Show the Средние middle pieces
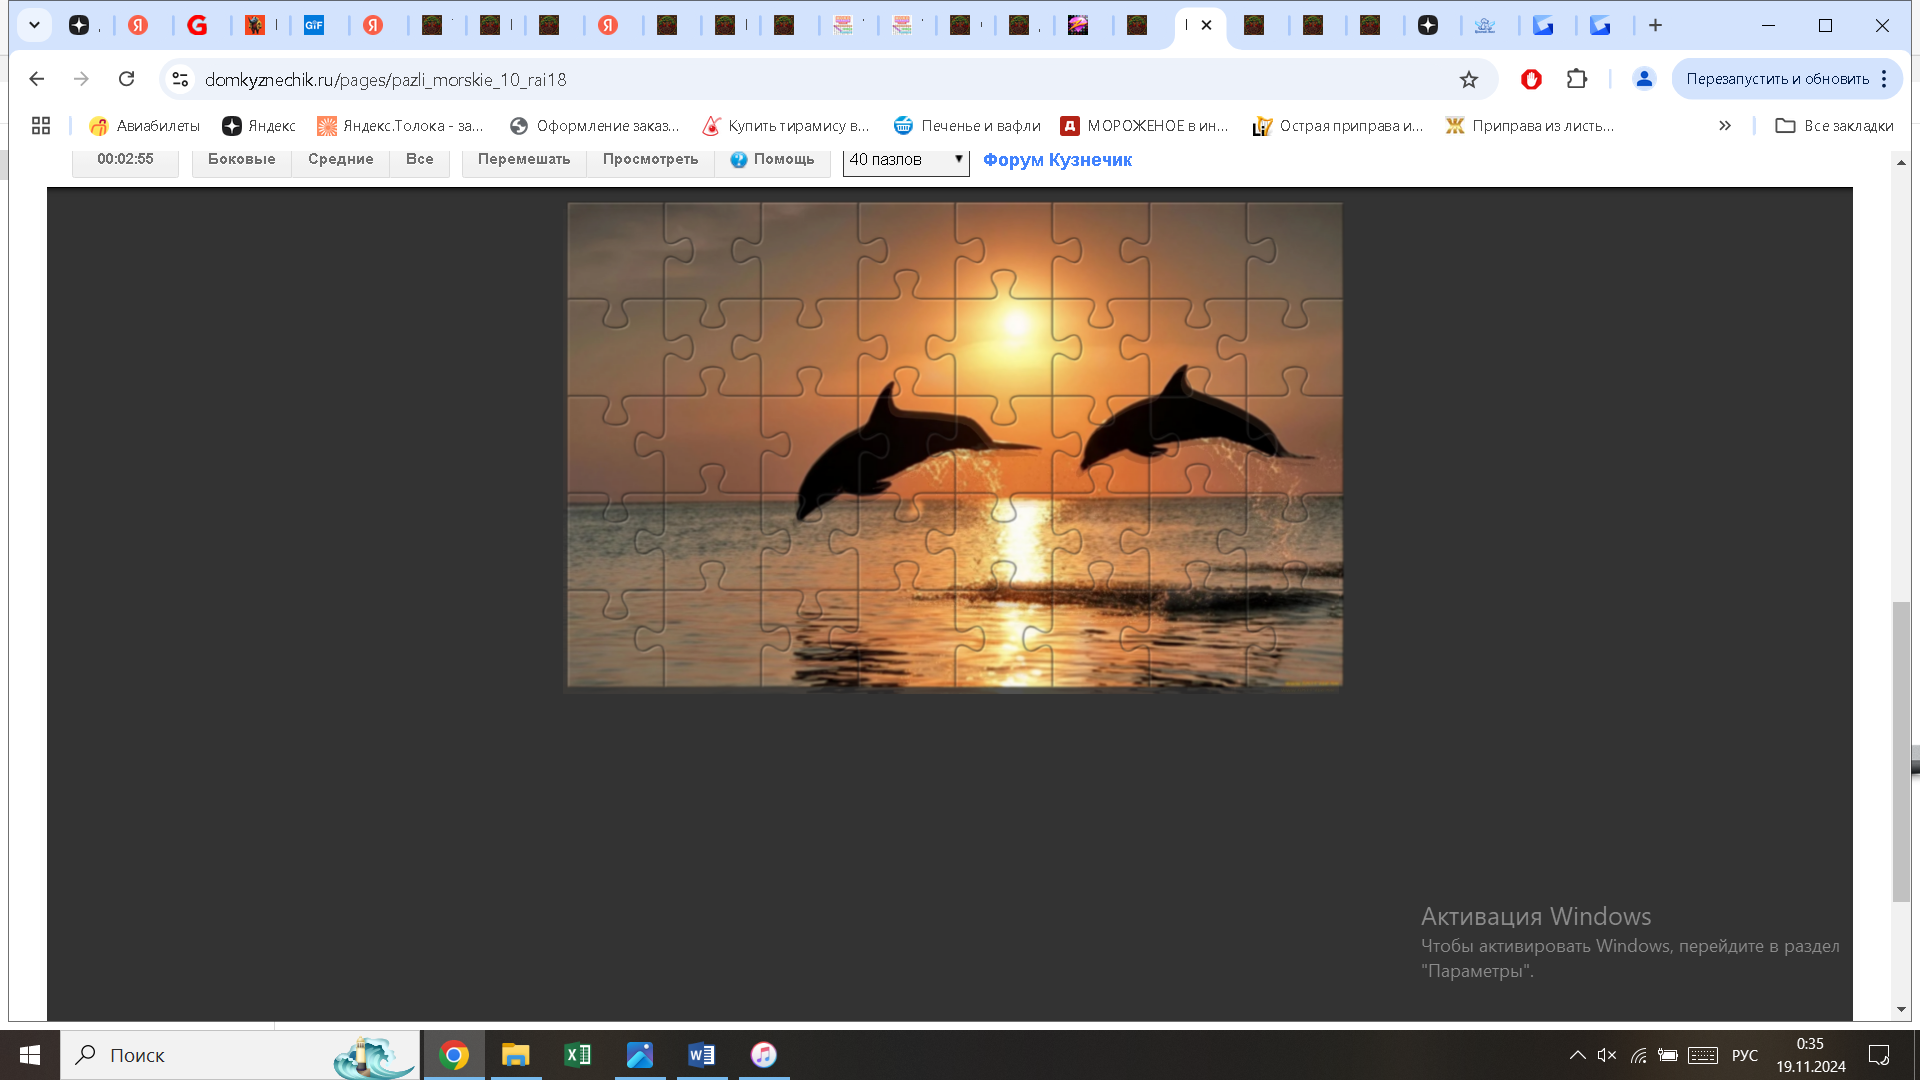The height and width of the screenshot is (1080, 1920). (340, 159)
